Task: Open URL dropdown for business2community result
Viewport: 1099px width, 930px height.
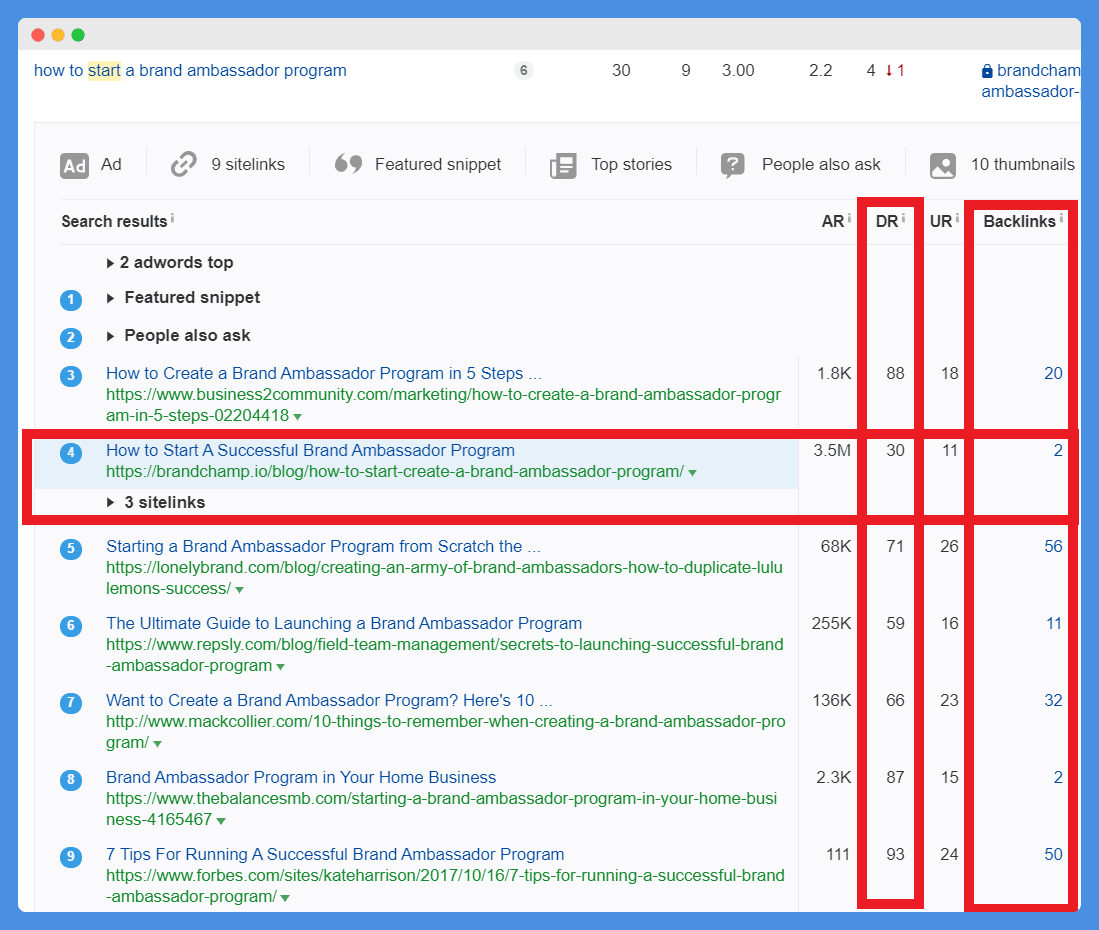Action: coord(298,417)
